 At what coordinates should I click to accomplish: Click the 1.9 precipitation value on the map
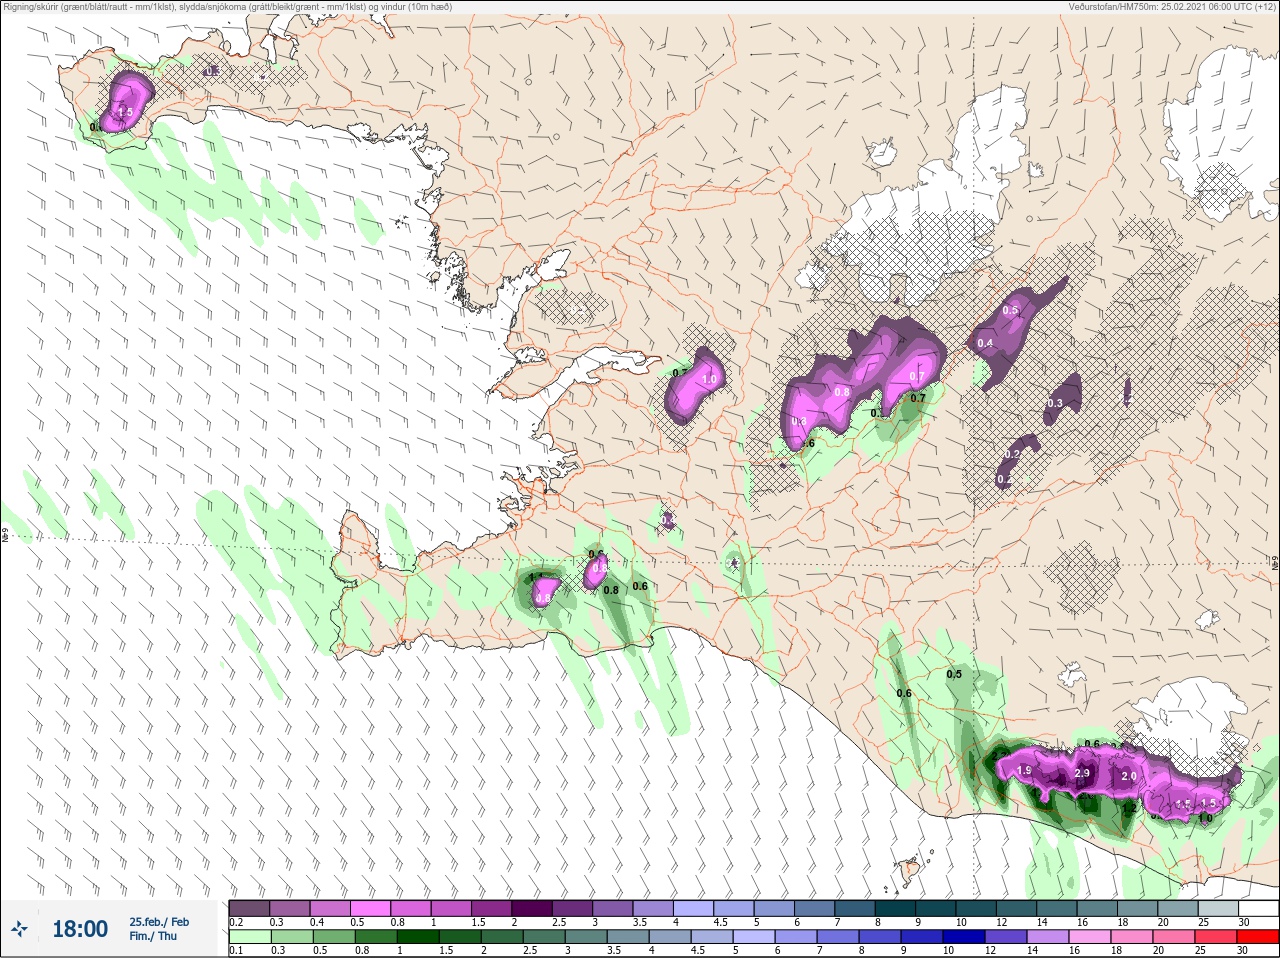point(1024,771)
